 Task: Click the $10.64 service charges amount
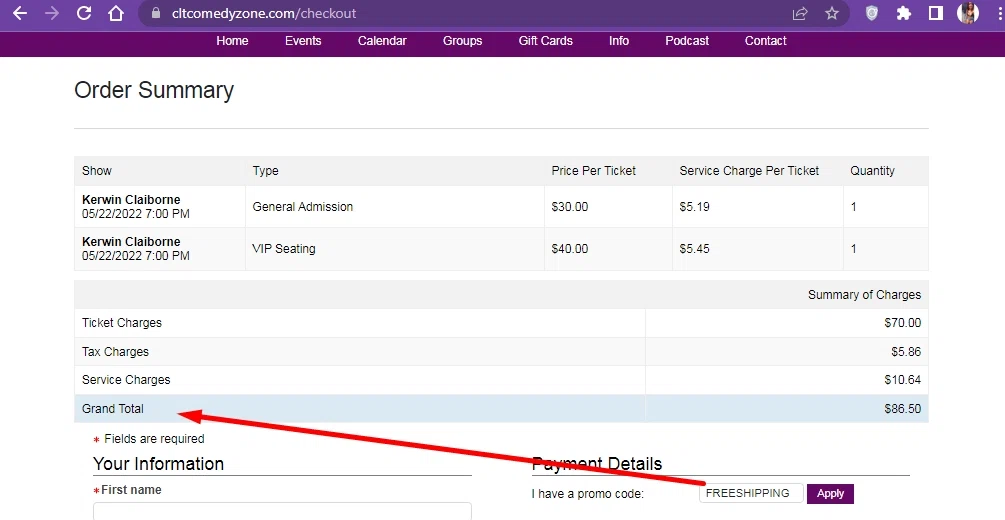[x=902, y=380]
